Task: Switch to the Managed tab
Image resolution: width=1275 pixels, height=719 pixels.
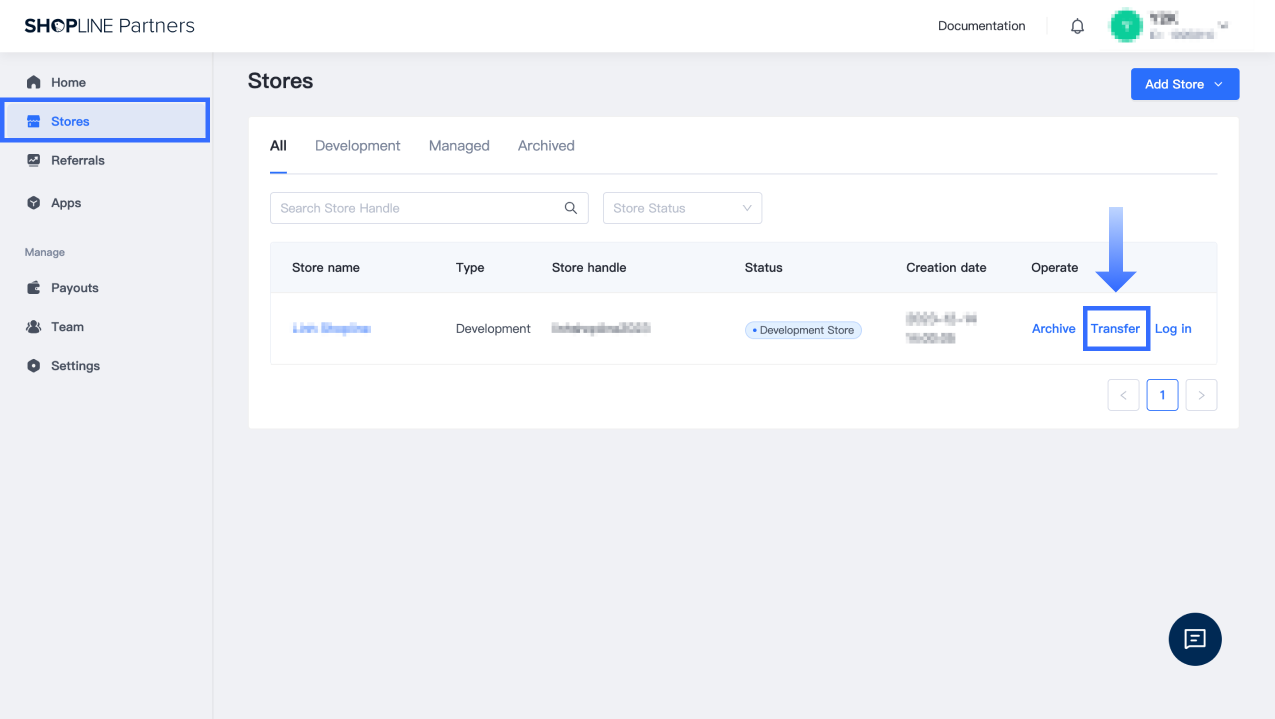Action: coord(459,146)
